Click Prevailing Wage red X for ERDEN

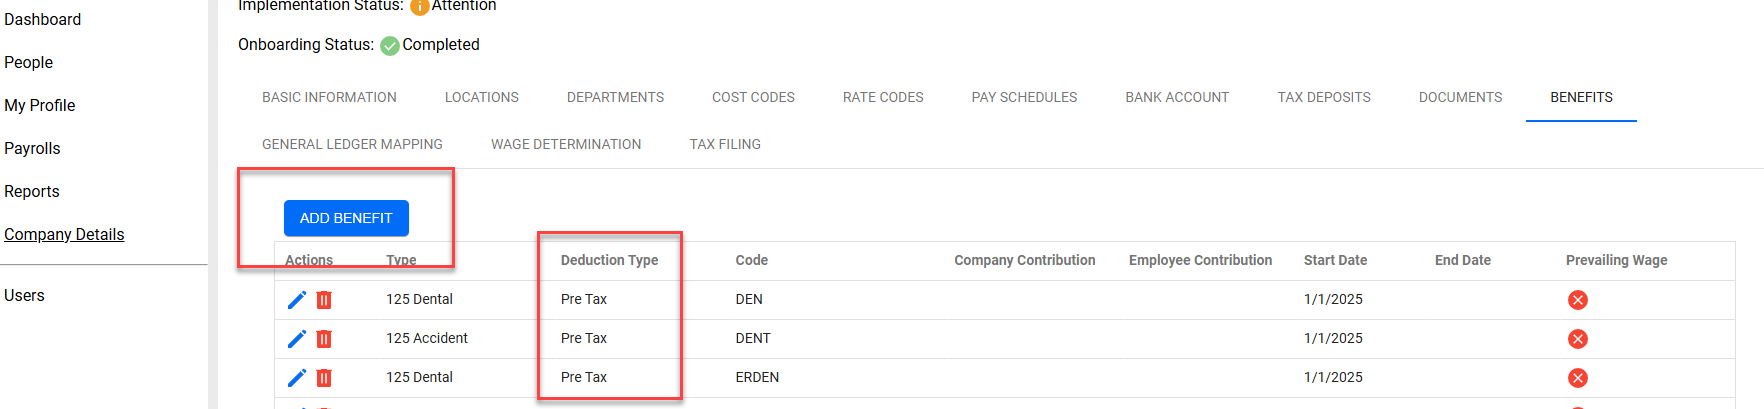point(1578,378)
